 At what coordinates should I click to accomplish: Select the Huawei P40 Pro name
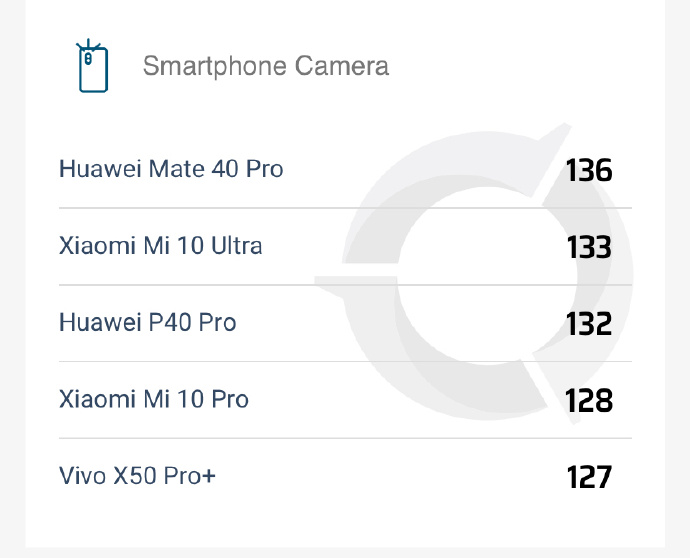pyautogui.click(x=147, y=322)
